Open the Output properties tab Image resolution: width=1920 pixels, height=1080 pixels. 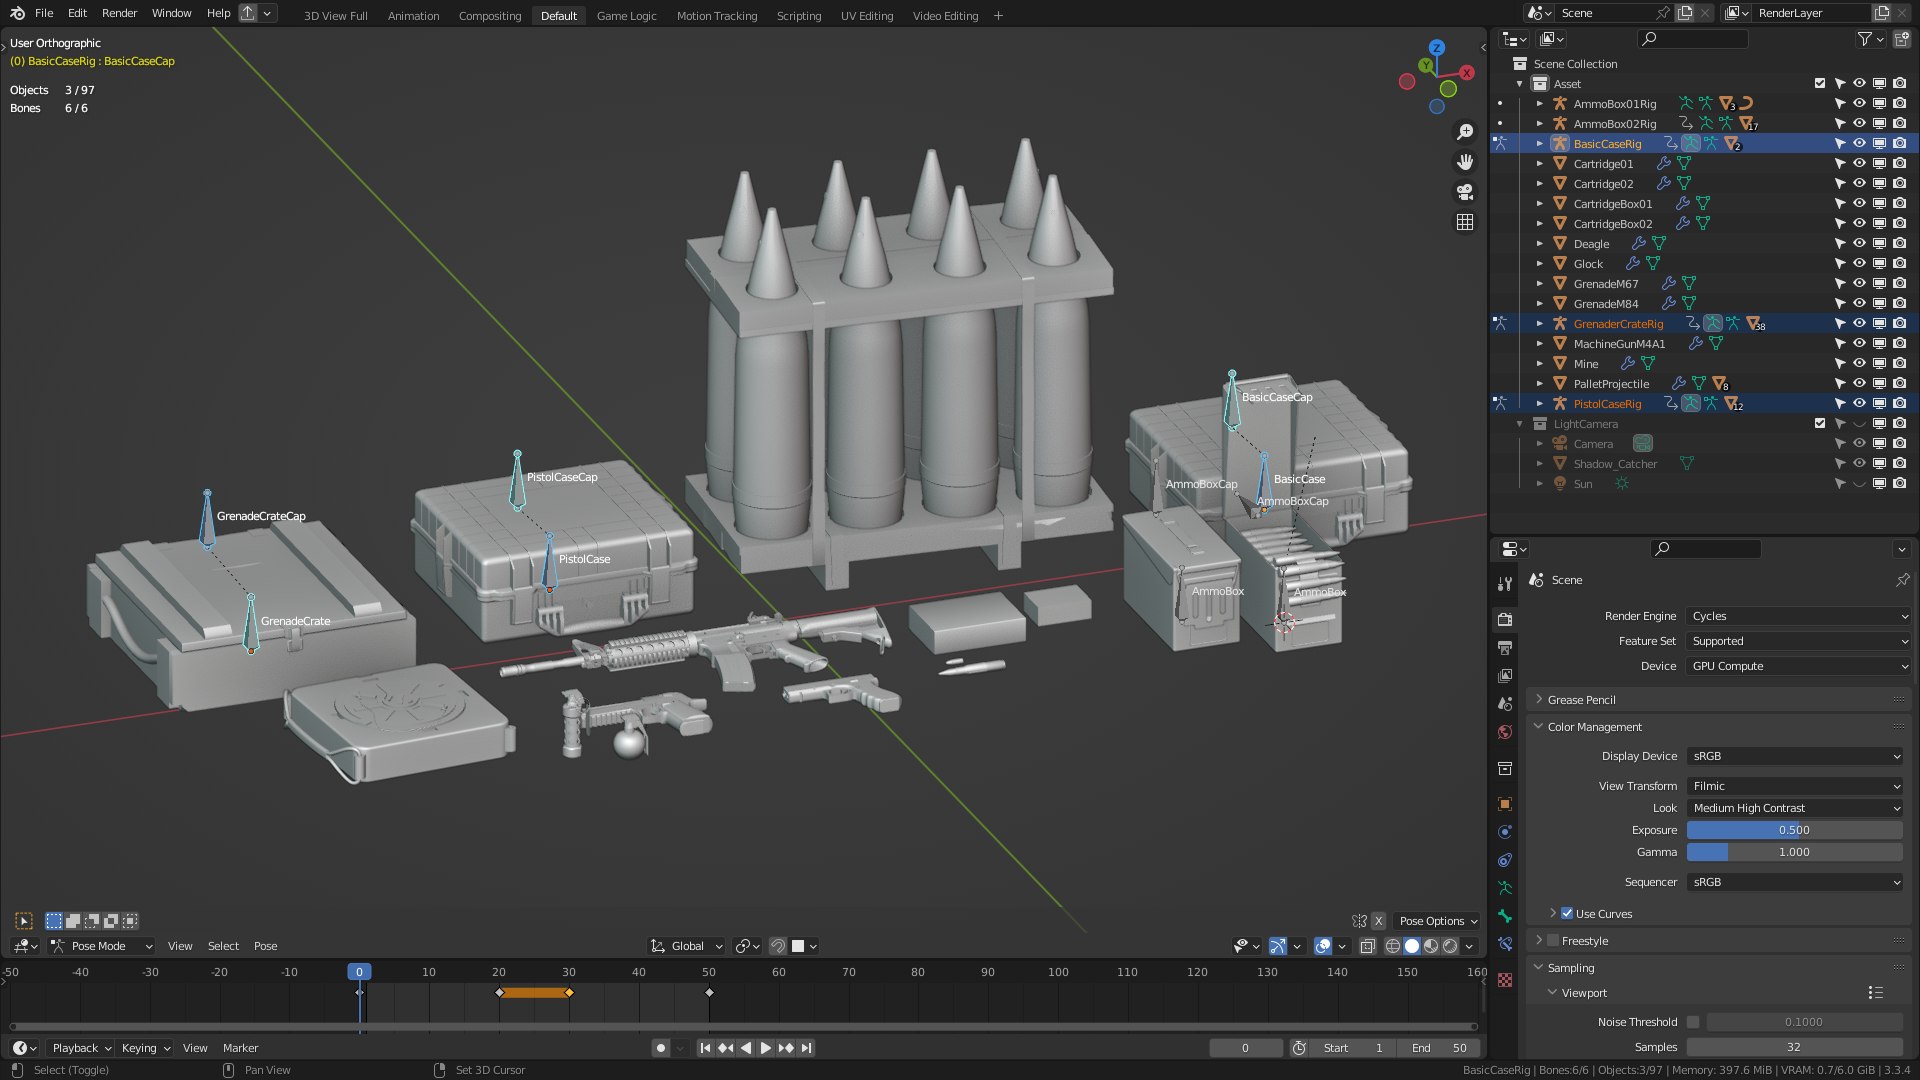point(1505,648)
